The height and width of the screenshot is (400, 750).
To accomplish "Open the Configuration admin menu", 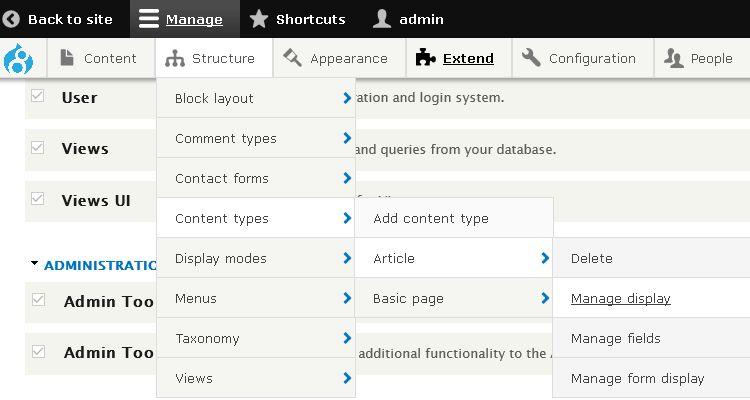I will coord(583,58).
